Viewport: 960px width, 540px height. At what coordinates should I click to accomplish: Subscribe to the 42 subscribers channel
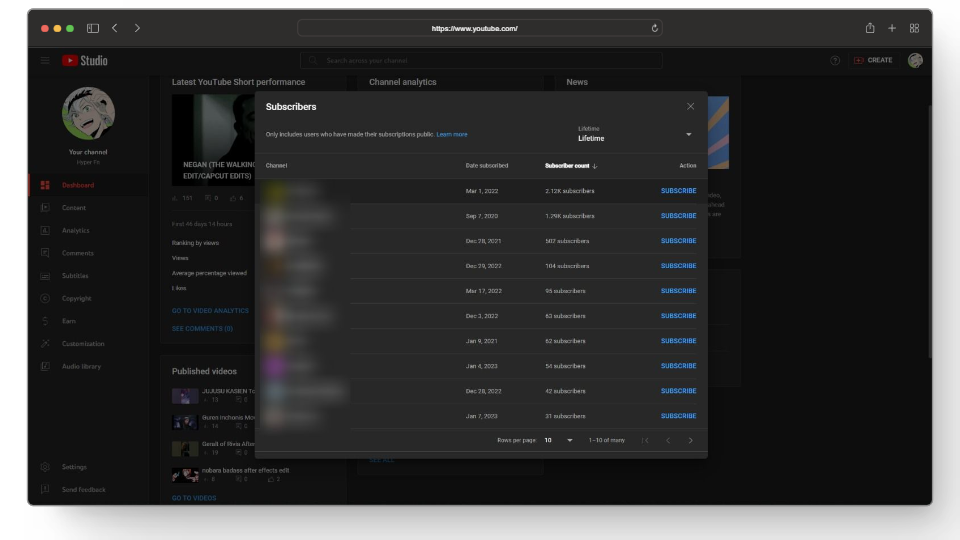point(678,391)
